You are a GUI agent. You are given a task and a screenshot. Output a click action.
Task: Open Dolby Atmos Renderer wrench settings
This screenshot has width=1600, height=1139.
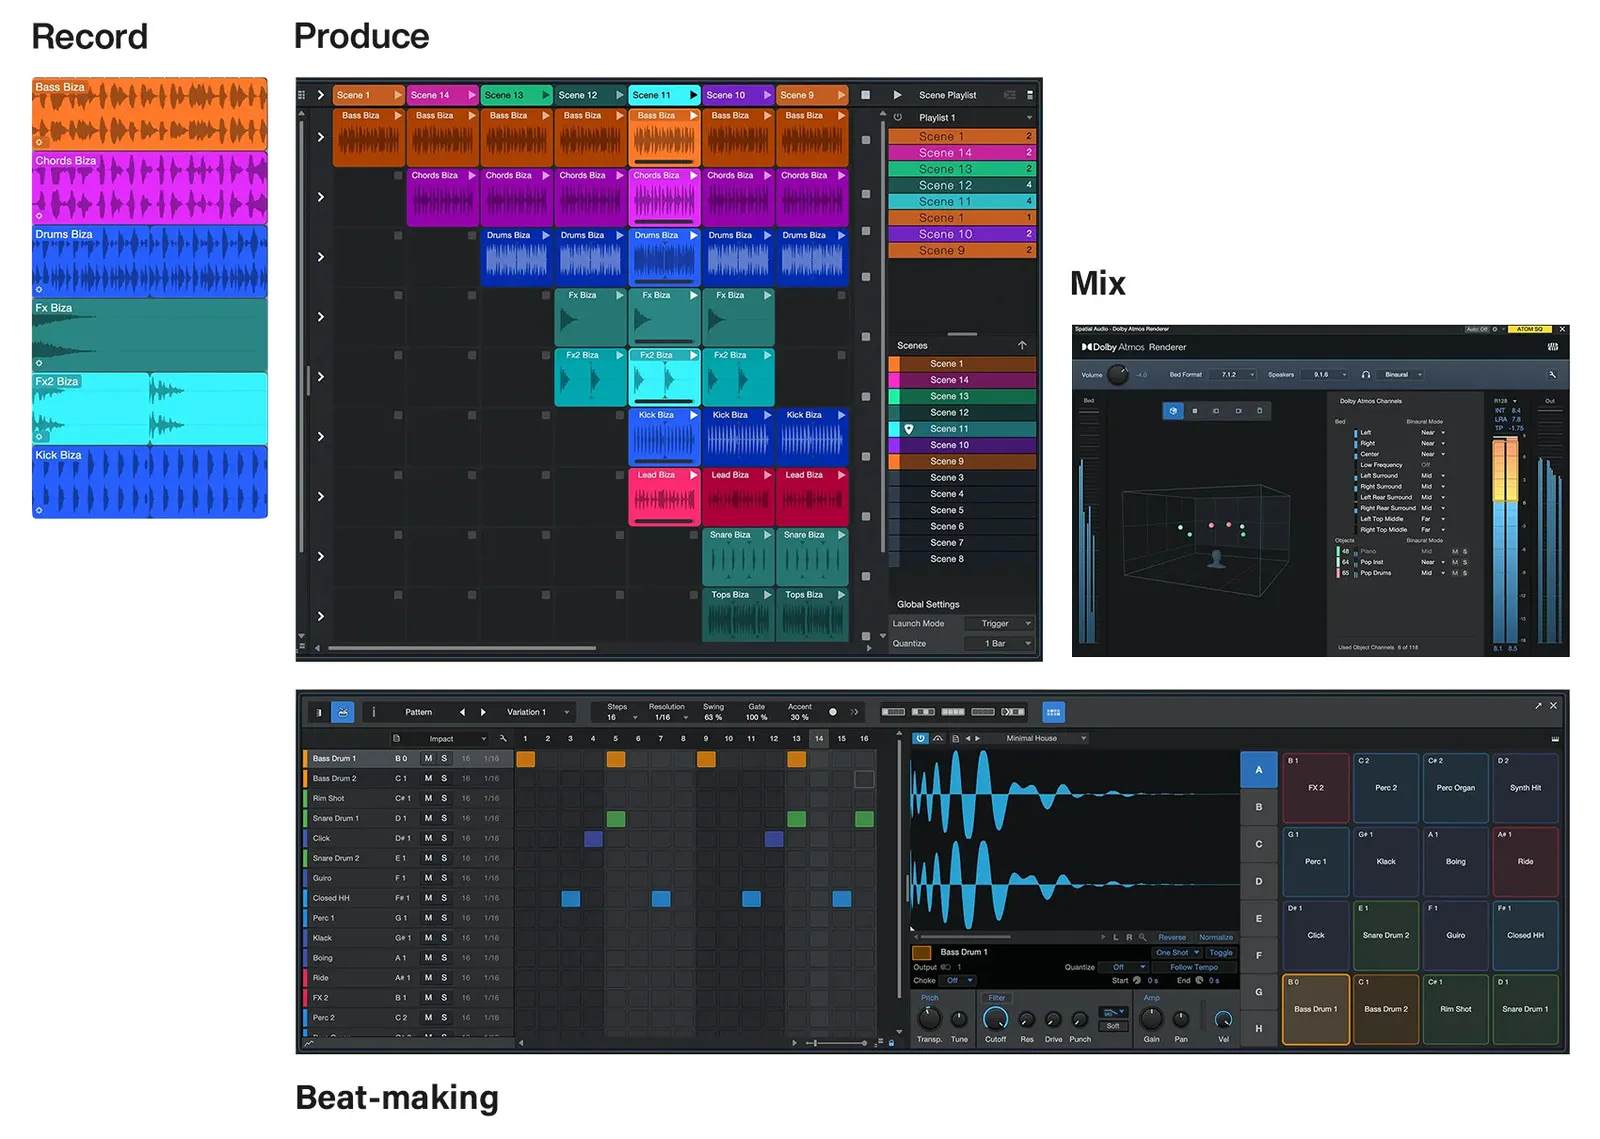click(1552, 374)
